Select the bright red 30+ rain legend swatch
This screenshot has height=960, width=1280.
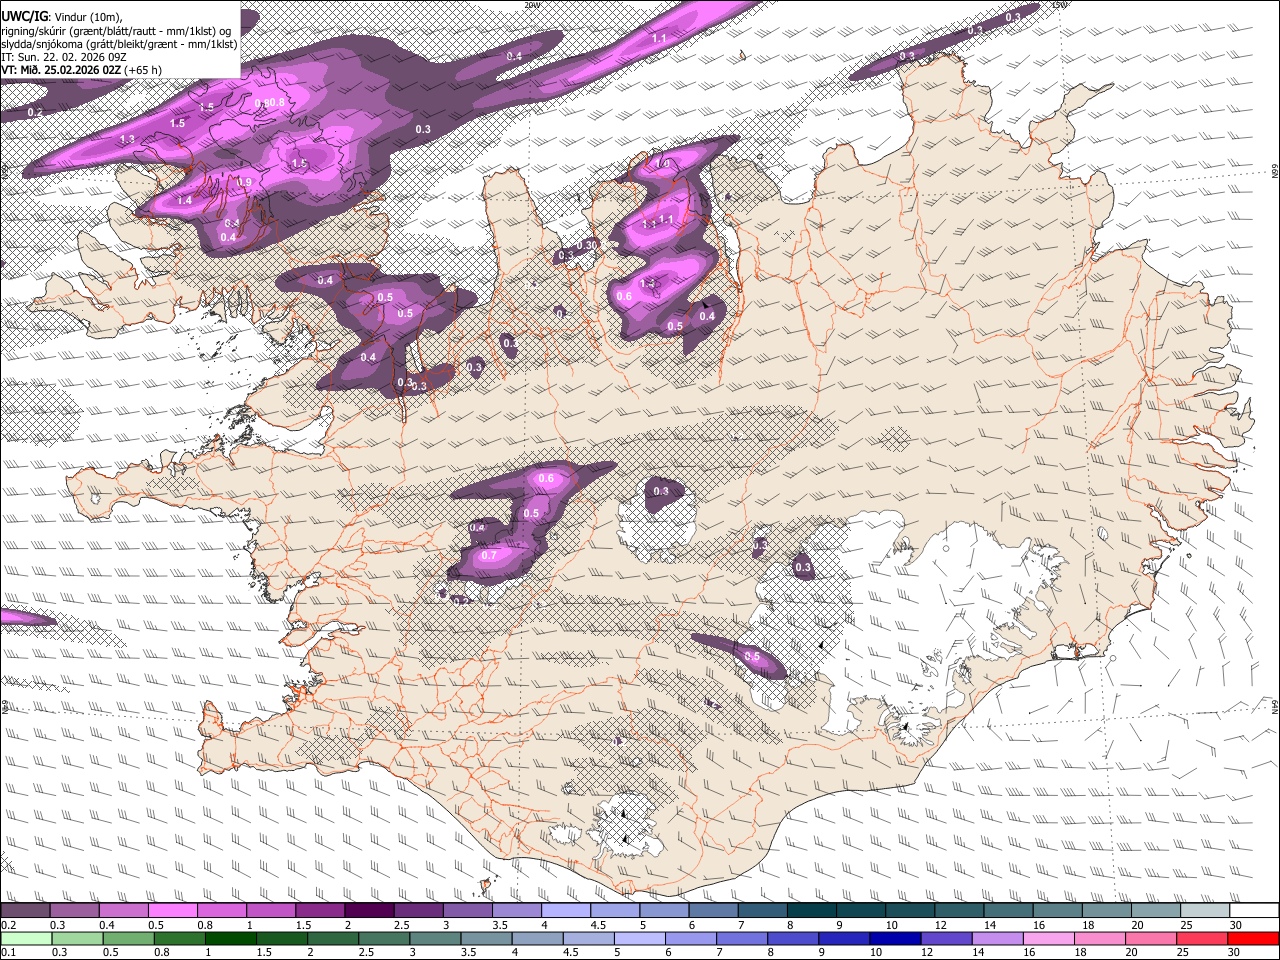(x=1254, y=938)
